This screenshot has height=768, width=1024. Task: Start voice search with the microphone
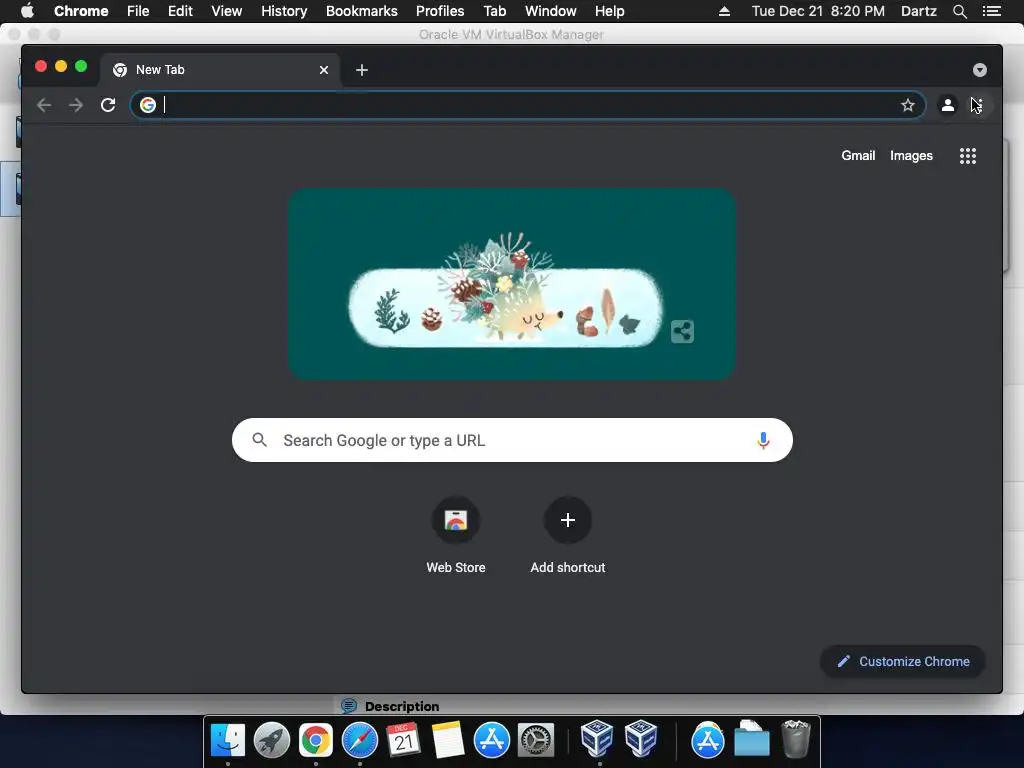(763, 440)
